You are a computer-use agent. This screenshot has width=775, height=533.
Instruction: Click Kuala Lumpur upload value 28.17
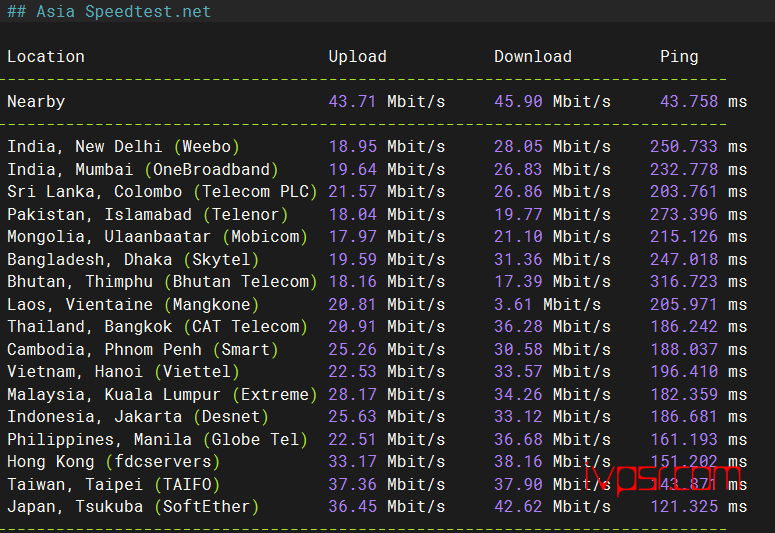(352, 395)
